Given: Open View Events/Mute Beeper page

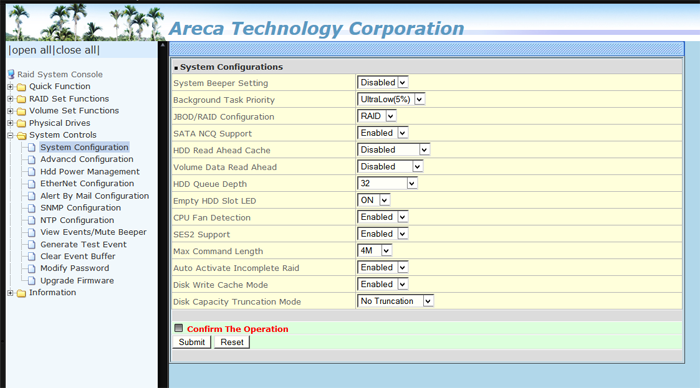Looking at the screenshot, I should pyautogui.click(x=93, y=232).
